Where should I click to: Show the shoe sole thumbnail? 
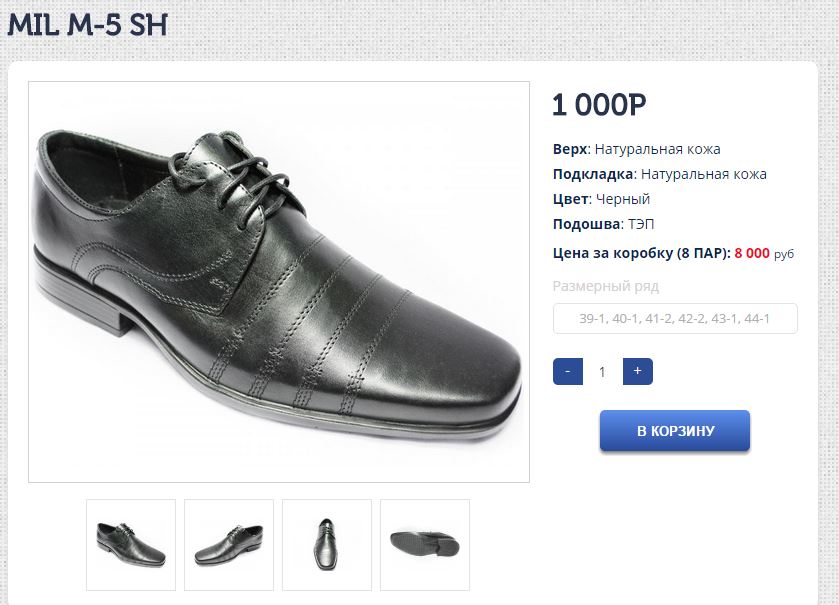pos(425,545)
